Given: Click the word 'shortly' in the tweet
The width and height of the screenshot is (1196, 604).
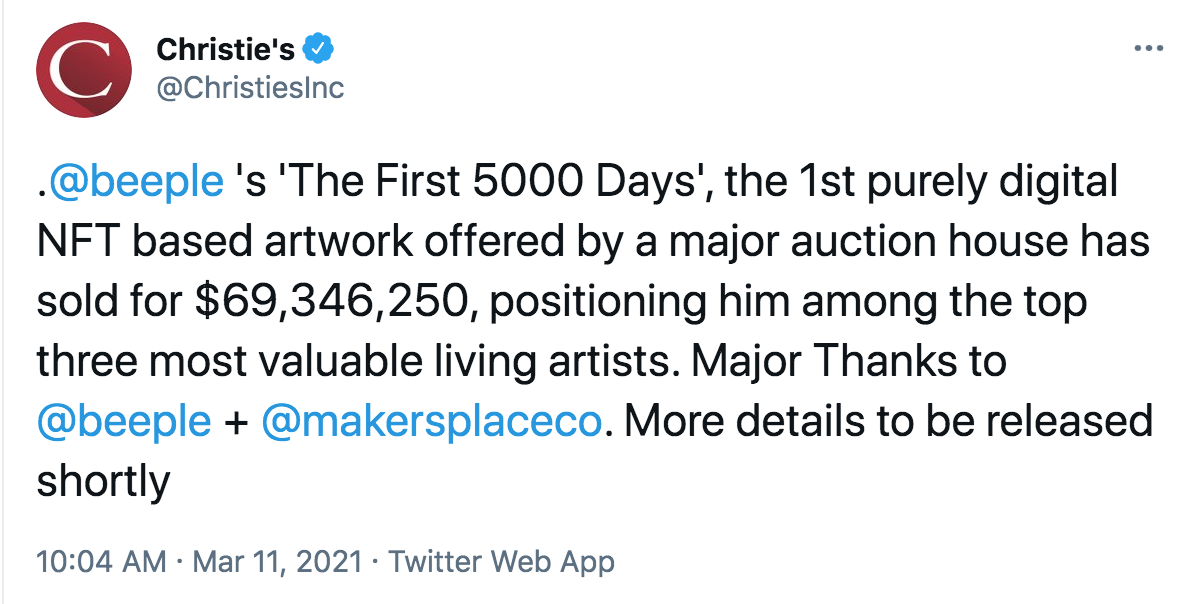Looking at the screenshot, I should (103, 481).
